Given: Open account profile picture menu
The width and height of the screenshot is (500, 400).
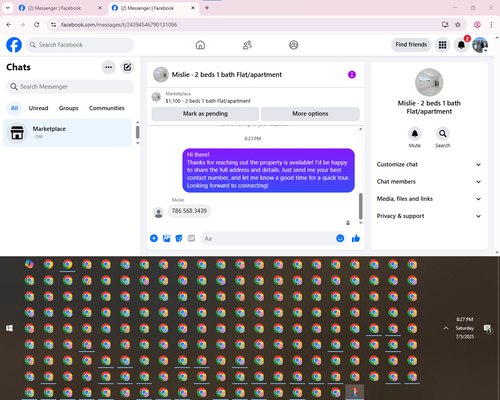Looking at the screenshot, I should 480,45.
